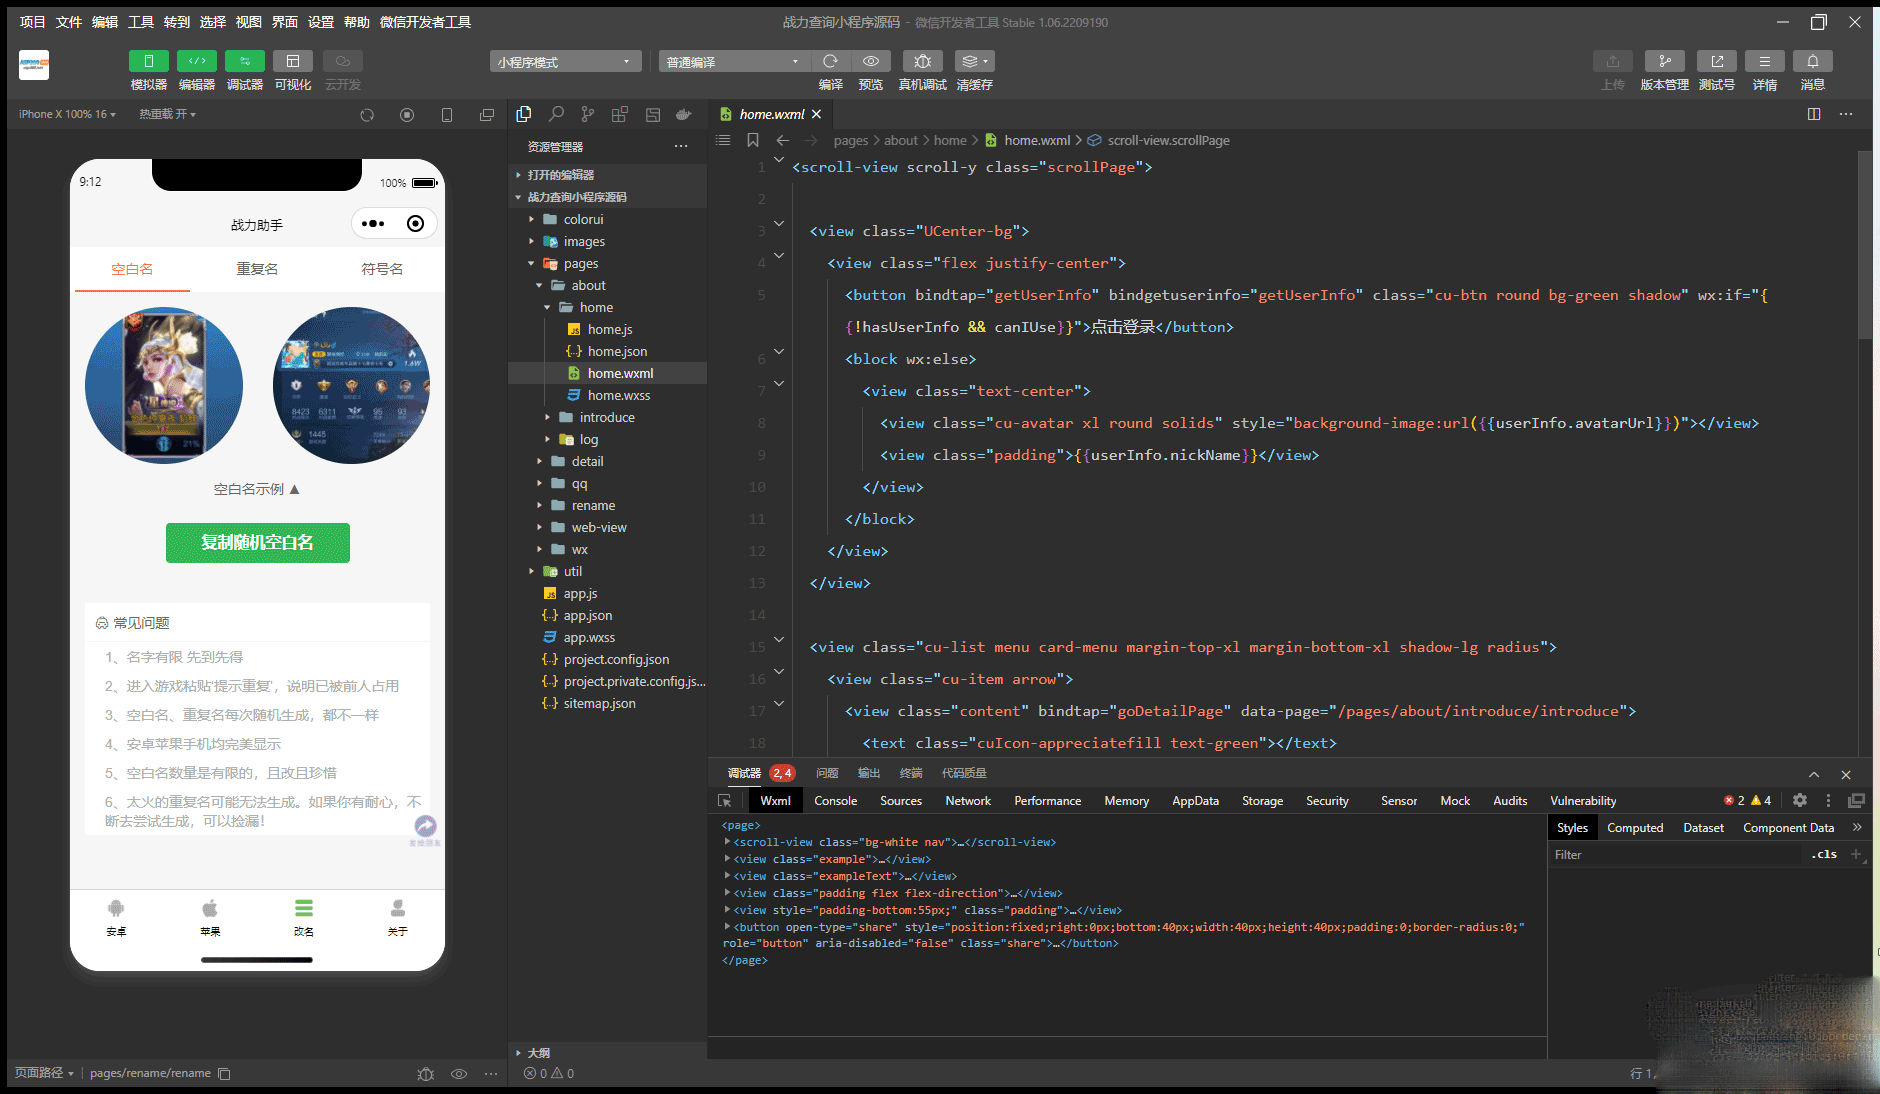
Task: Open the iPhone X device dropdown
Action: 67,114
